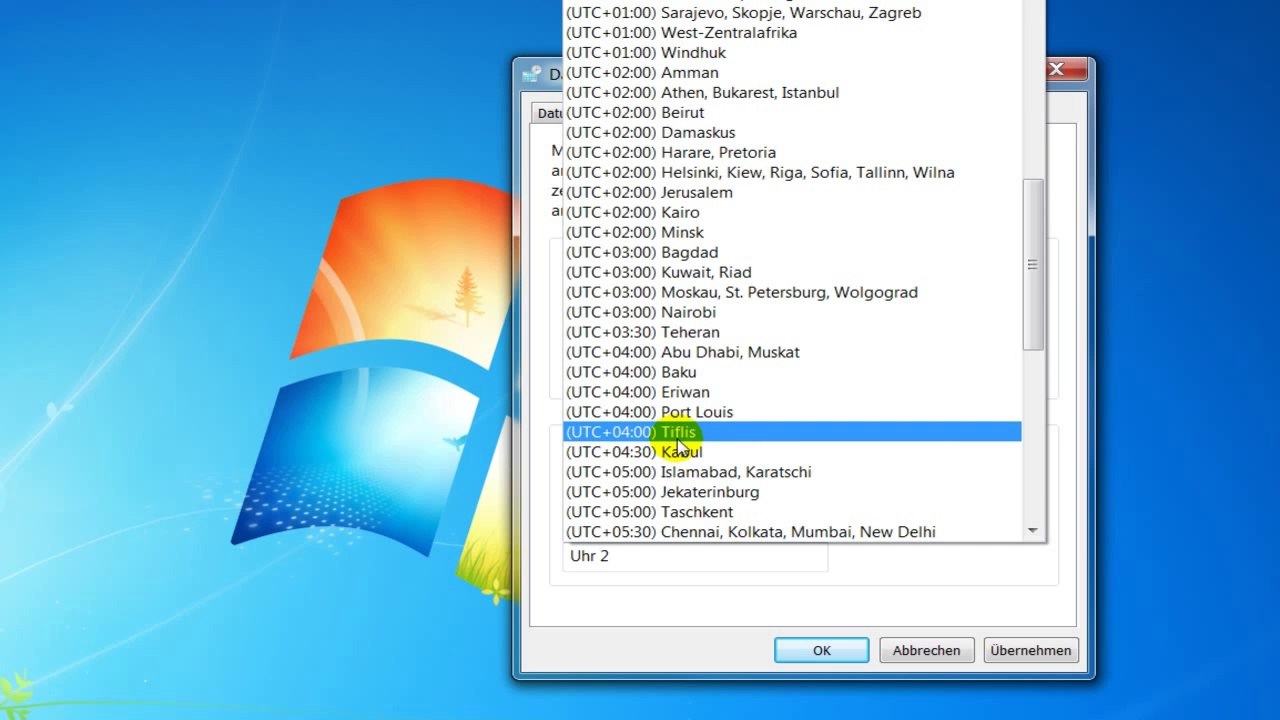Select the Bagdad time zone
The width and height of the screenshot is (1280, 720).
(x=792, y=253)
